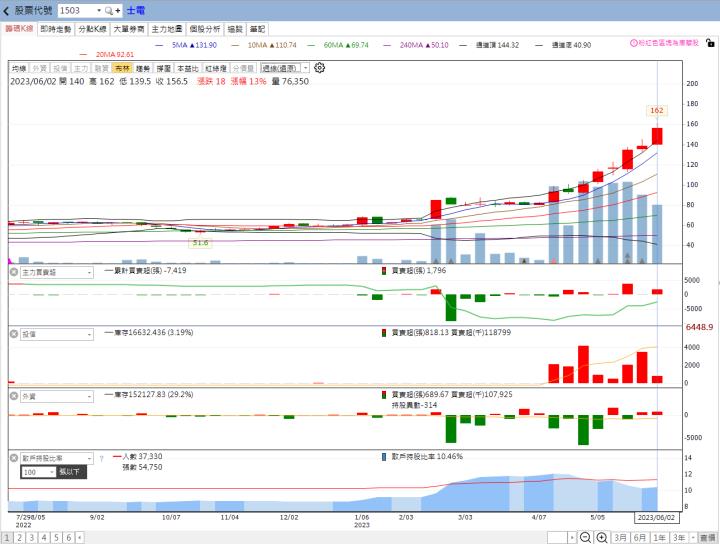Screen dimensions: 720x544
Task: Click the zoom out magnifier icon
Action: coord(587,537)
